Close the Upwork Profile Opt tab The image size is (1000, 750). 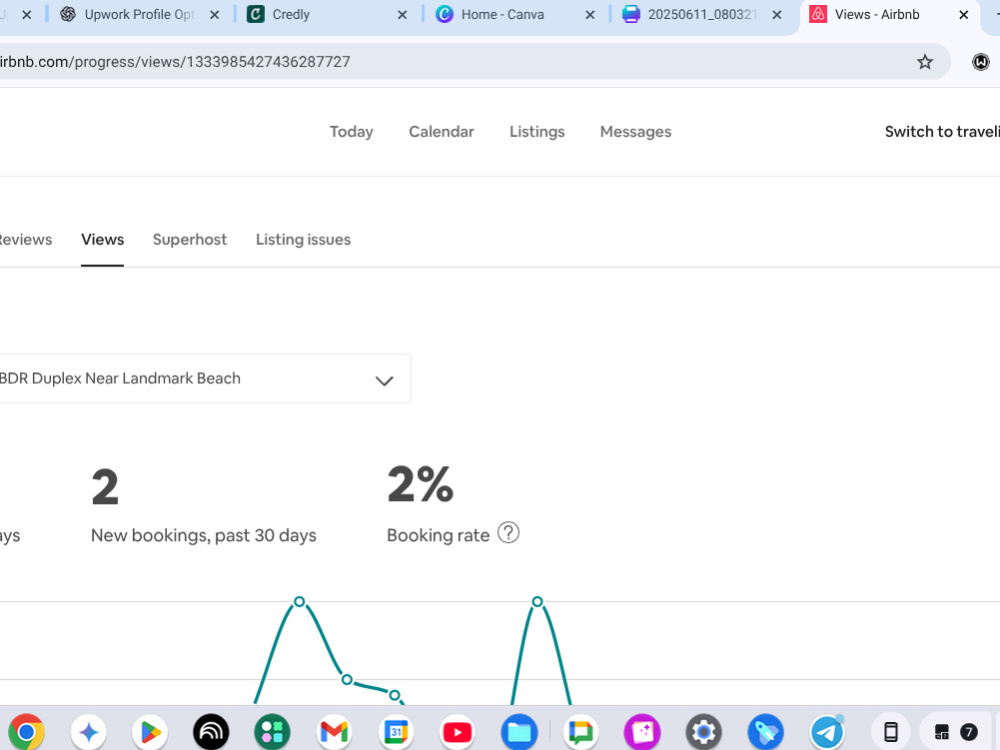point(215,15)
